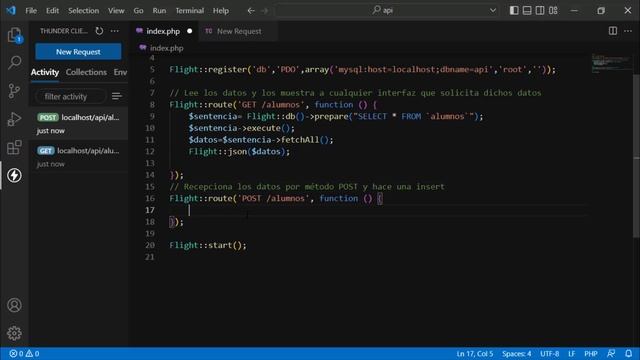Click the Flight::json($datos); line
Image resolution: width=640 pixels, height=360 pixels.
tap(239, 151)
